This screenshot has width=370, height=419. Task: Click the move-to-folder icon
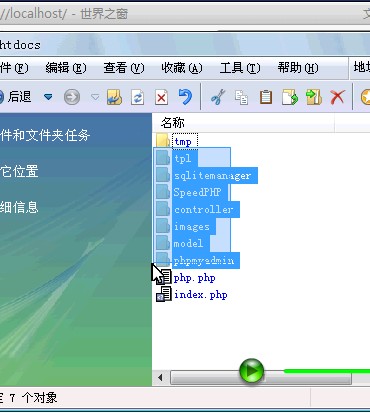[290, 97]
